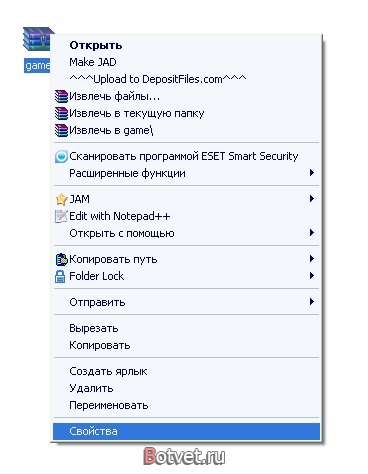Select Свойства from the context menu

(x=186, y=431)
